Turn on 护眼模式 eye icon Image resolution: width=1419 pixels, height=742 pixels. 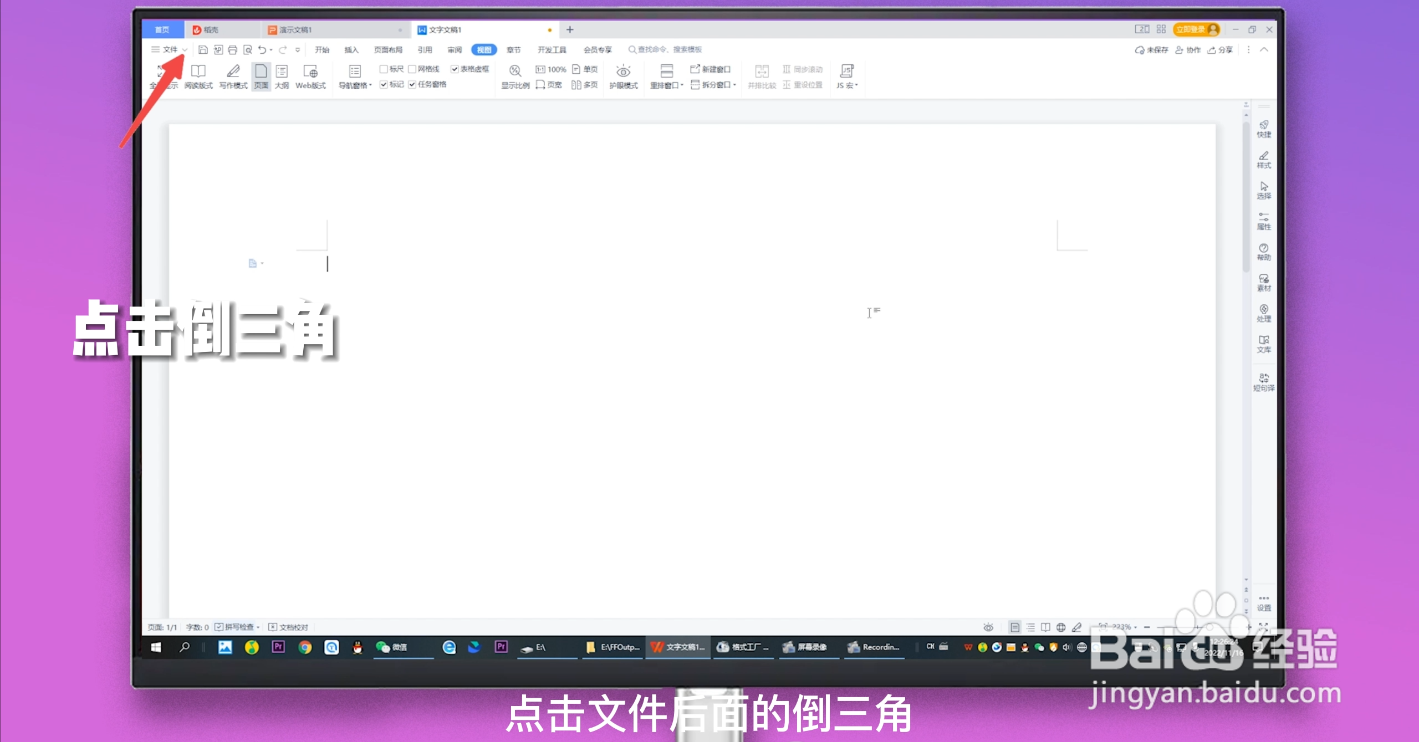point(624,76)
